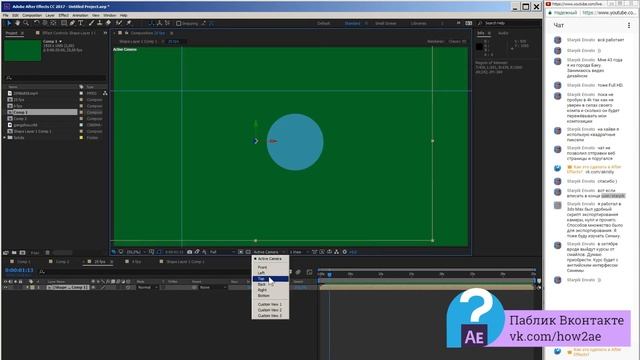Screen dimensions: 640x360
Task: Open the Animation menu
Action: tap(80, 15)
